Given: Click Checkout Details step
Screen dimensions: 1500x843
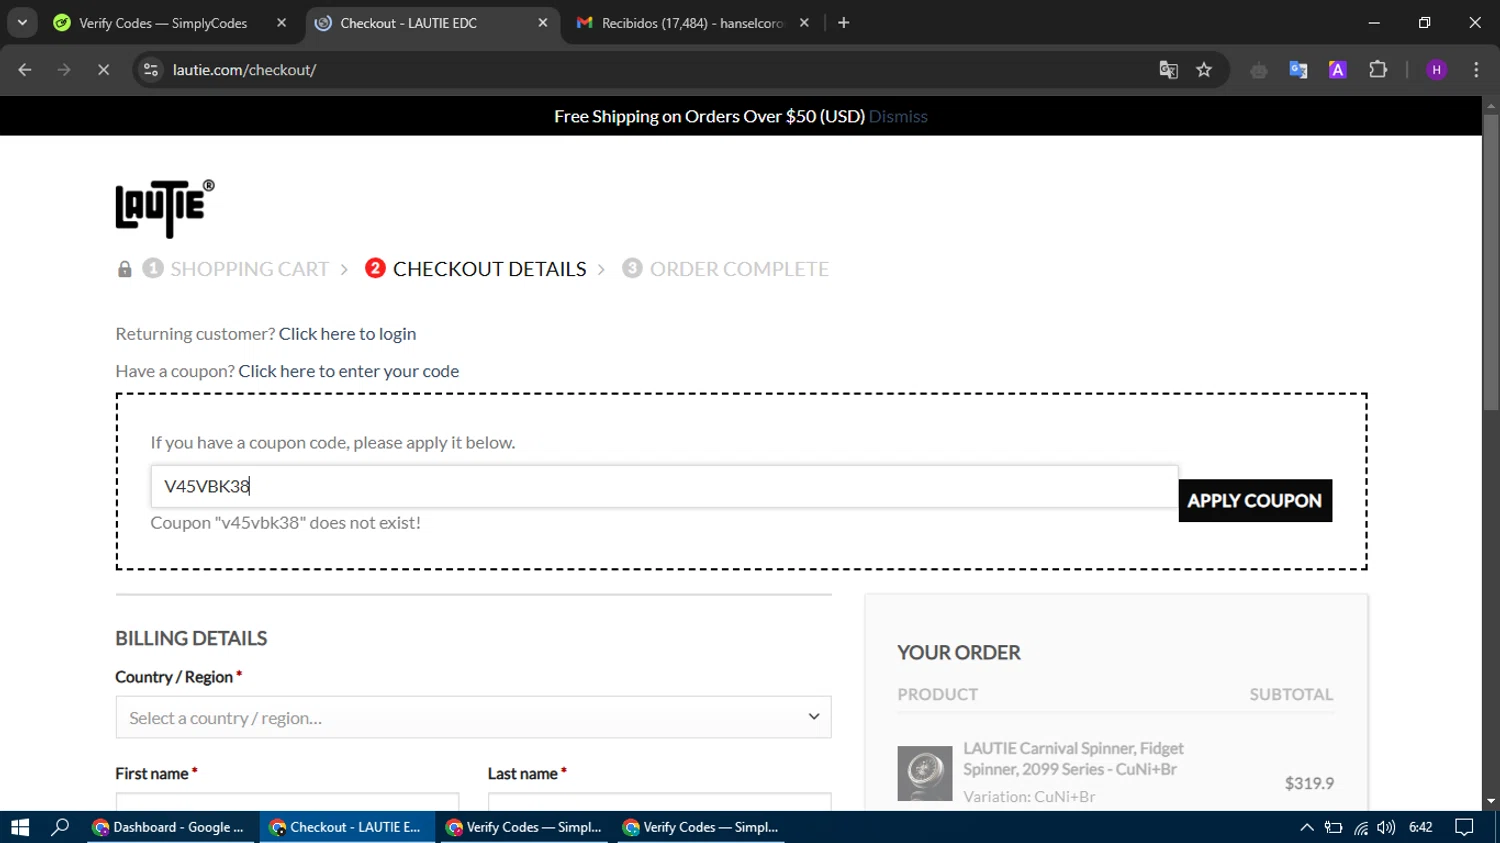Looking at the screenshot, I should (x=489, y=269).
